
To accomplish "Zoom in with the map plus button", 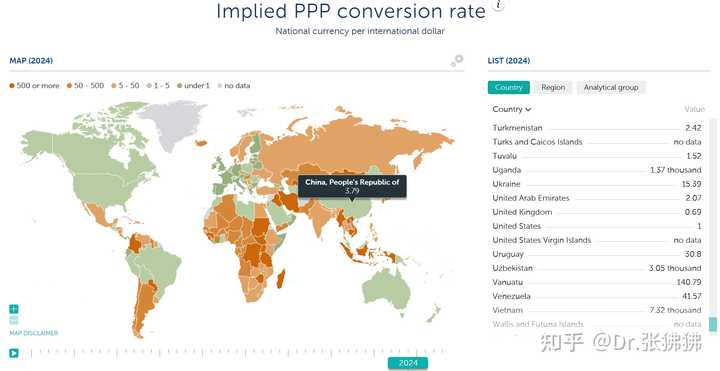I will [x=14, y=309].
